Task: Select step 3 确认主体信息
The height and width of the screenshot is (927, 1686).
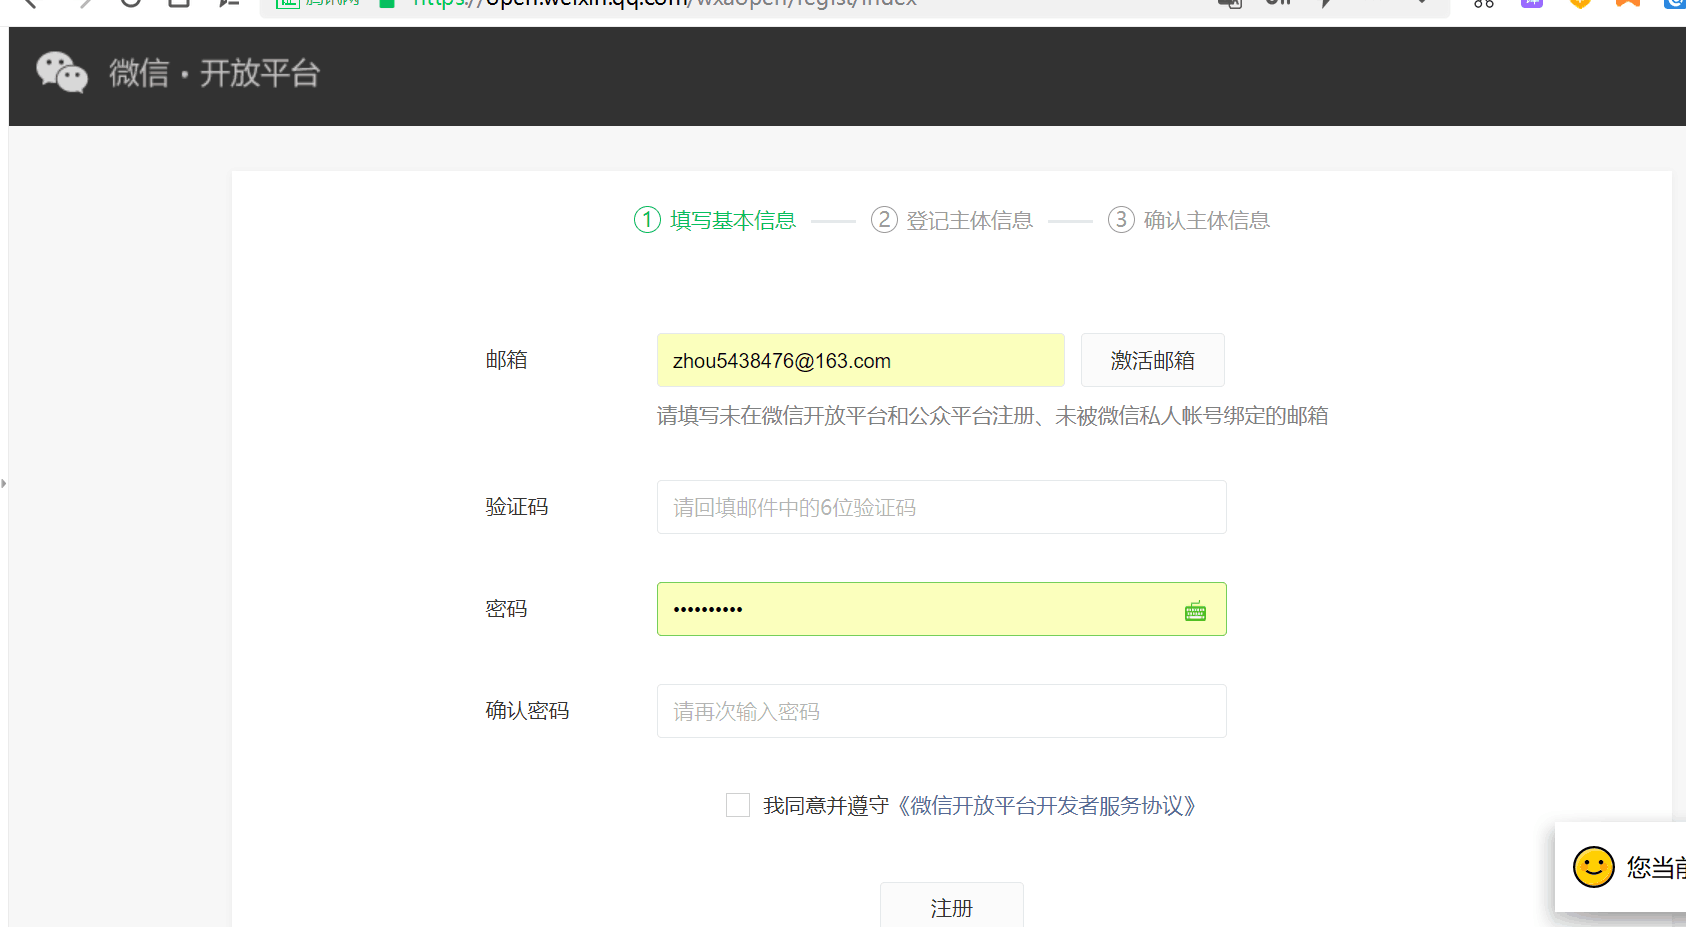Action: coord(1189,220)
